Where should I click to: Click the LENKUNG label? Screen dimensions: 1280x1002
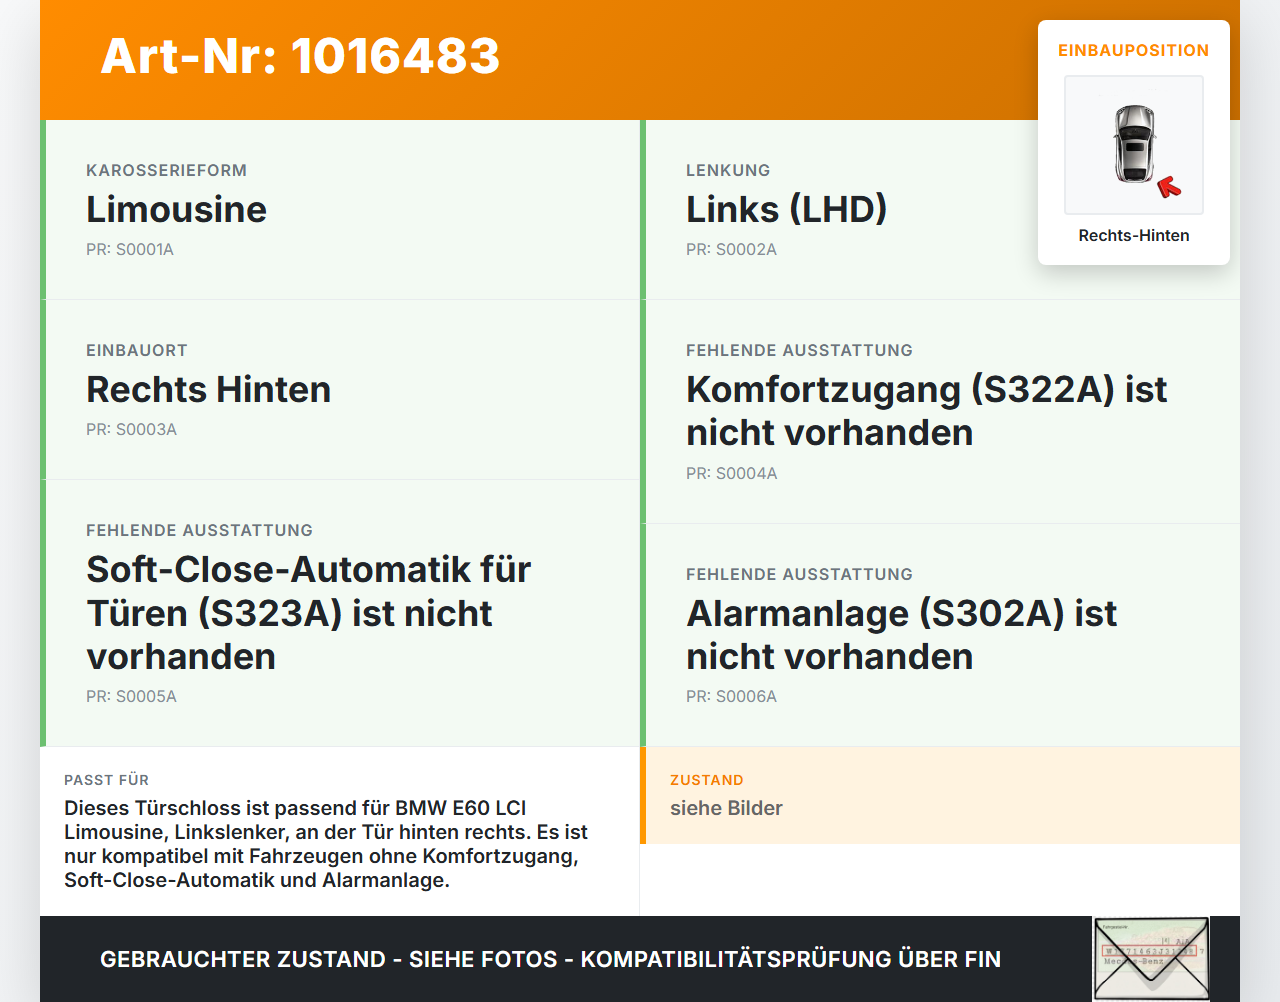pos(728,170)
